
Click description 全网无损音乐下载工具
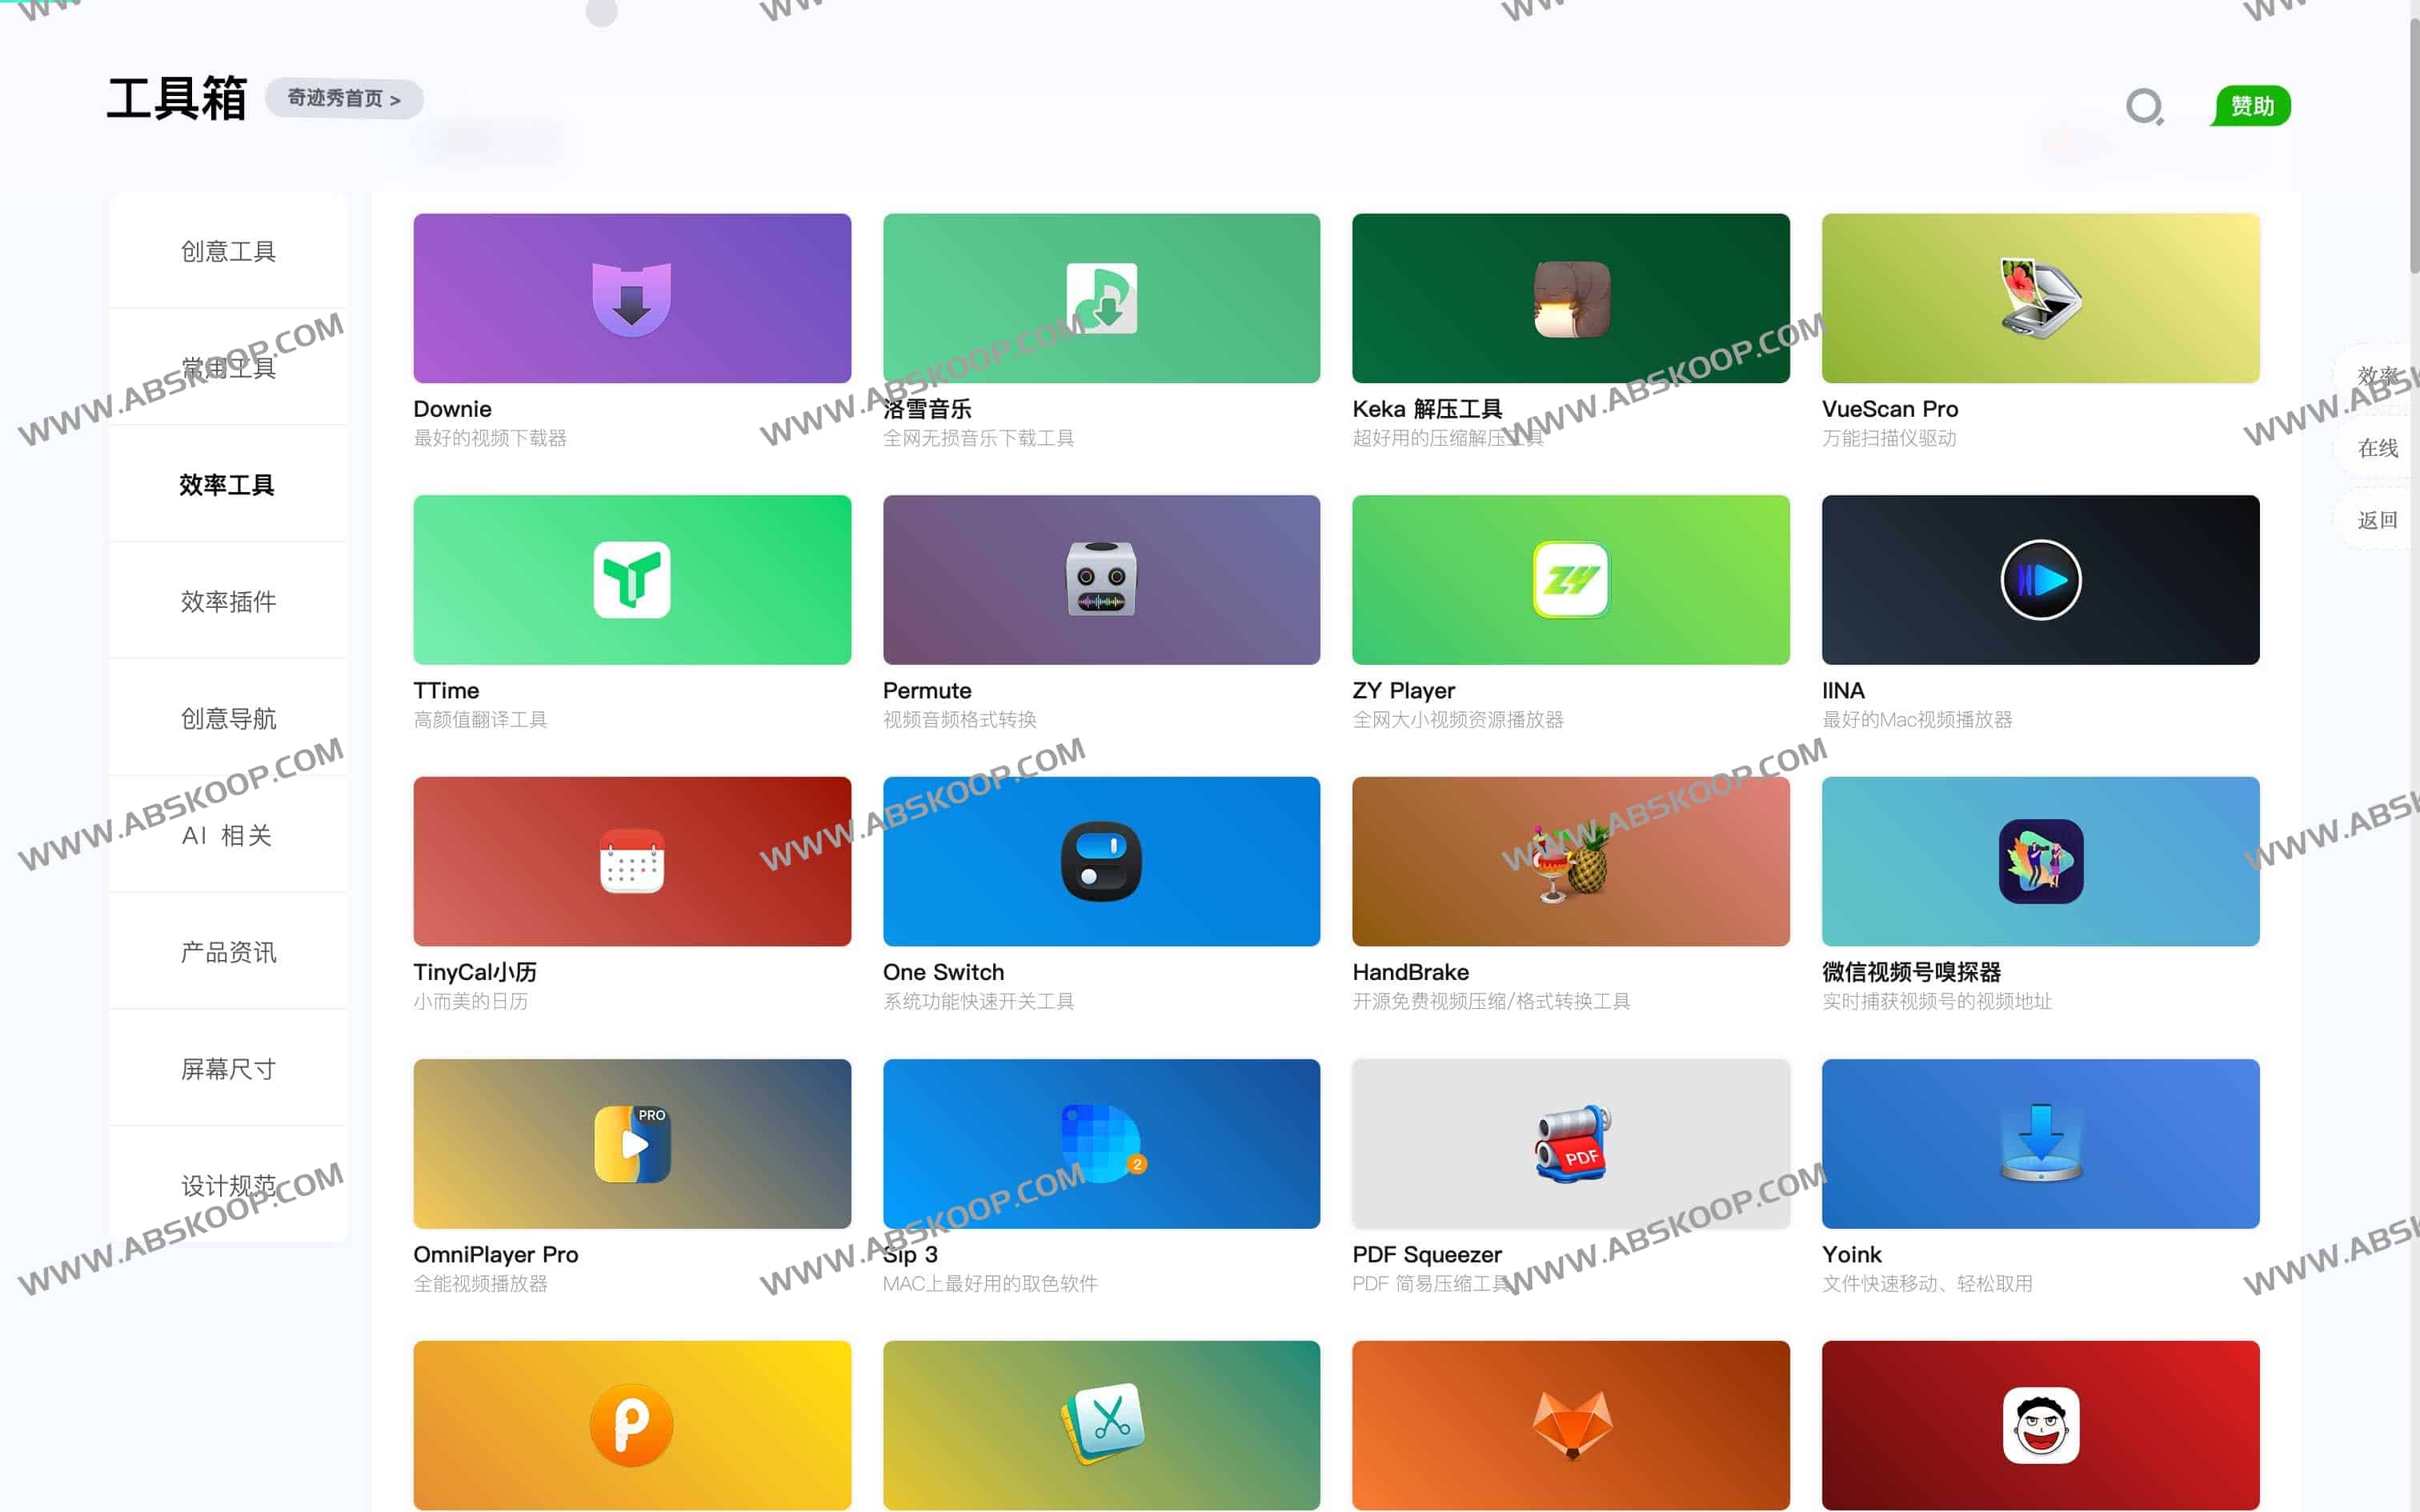tap(979, 438)
